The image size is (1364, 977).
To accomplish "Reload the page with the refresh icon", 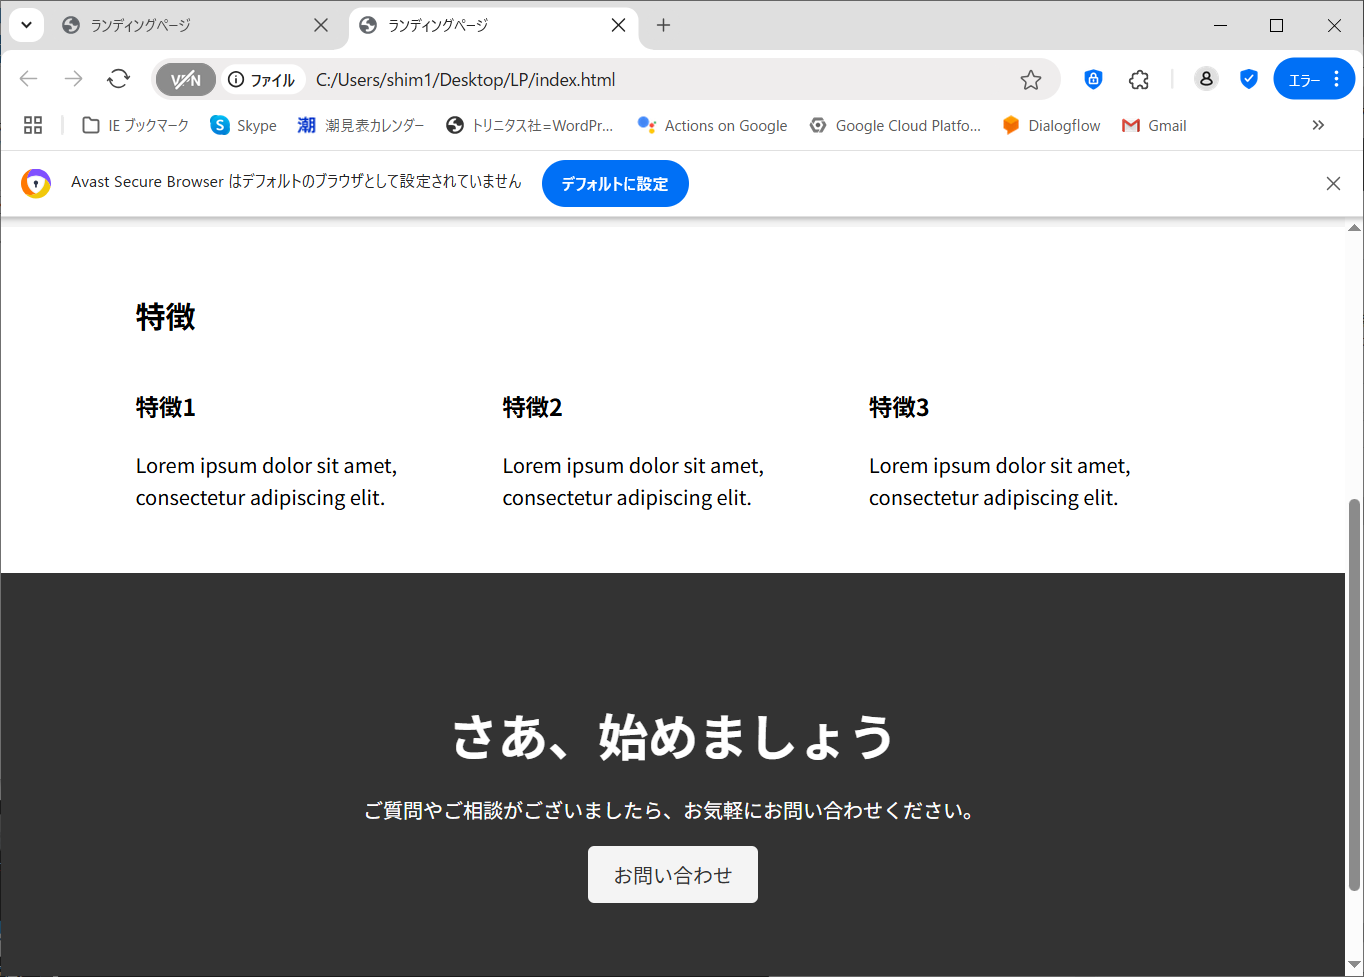I will (119, 79).
